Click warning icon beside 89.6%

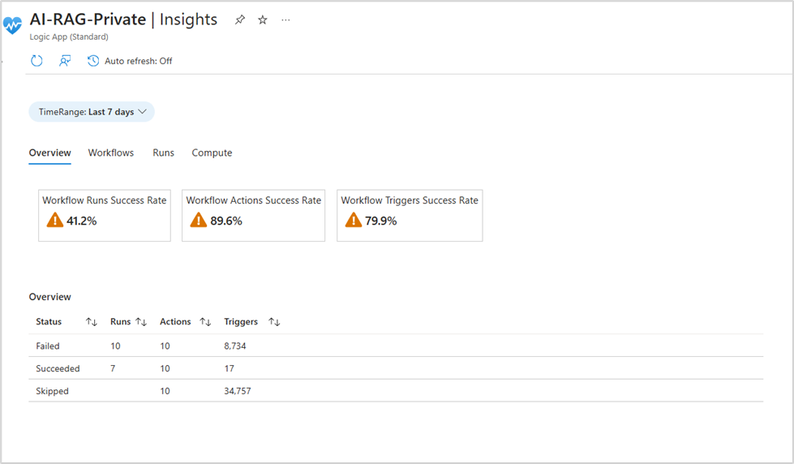(198, 220)
